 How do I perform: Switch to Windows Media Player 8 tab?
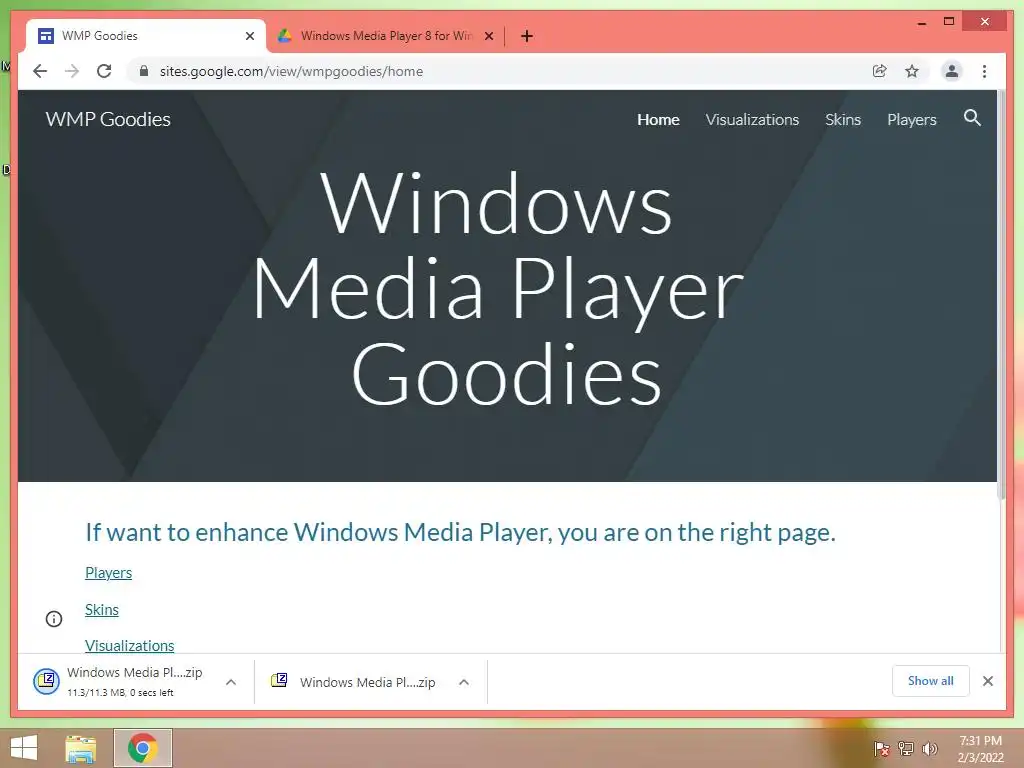click(x=385, y=36)
